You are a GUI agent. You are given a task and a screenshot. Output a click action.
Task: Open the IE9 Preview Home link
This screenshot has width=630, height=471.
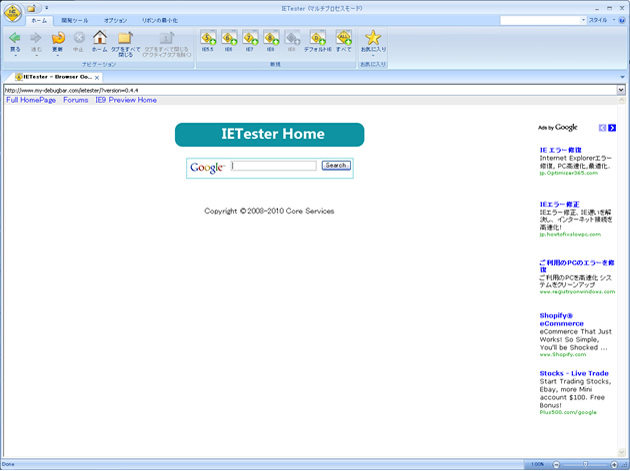pos(126,100)
